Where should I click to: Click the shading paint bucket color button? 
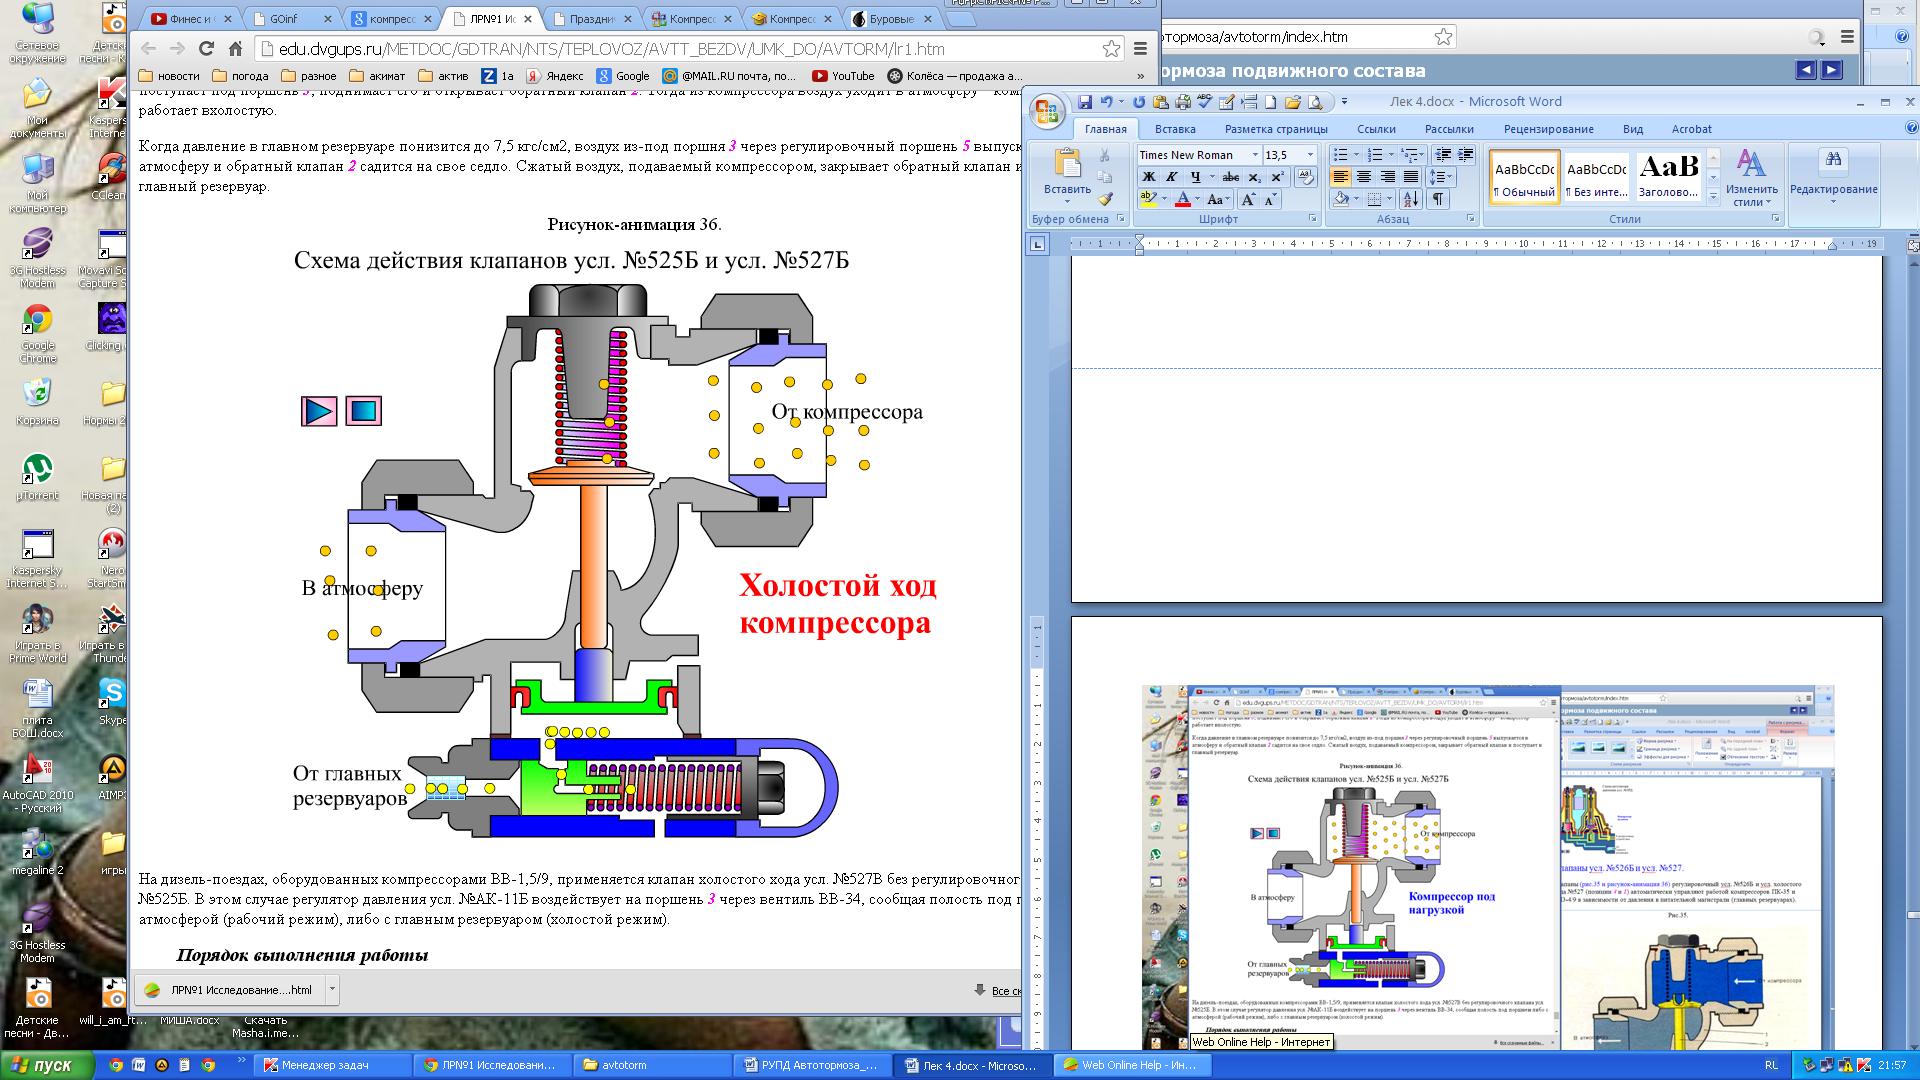[1342, 199]
